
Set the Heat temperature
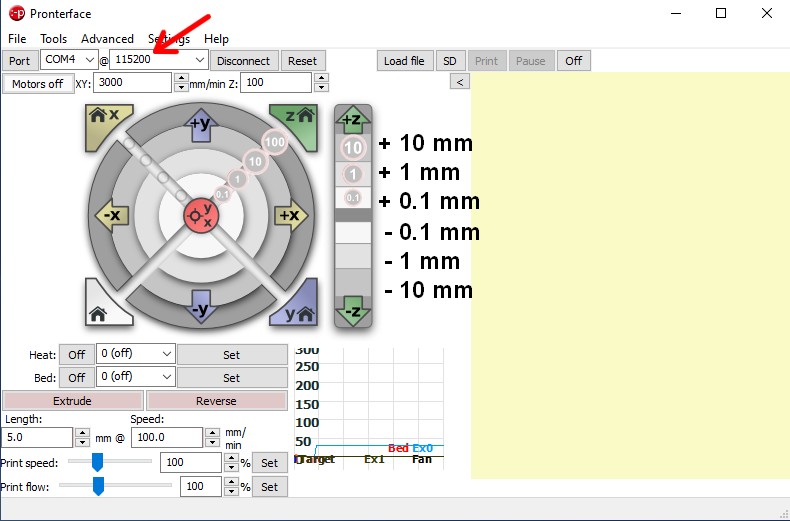tap(232, 355)
